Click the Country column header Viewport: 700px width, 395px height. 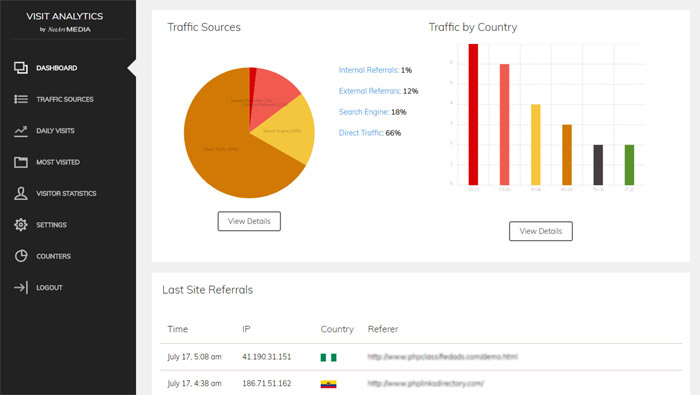tap(337, 329)
